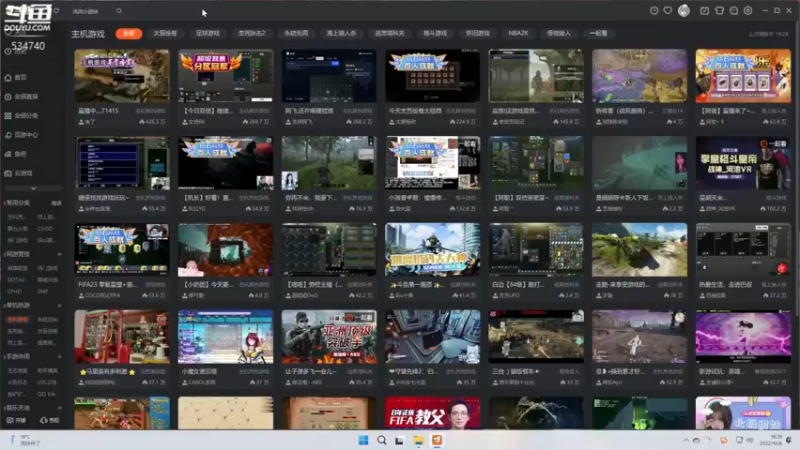The height and width of the screenshot is (450, 800).
Task: Open the skin shirt icon
Action: [x=719, y=10]
